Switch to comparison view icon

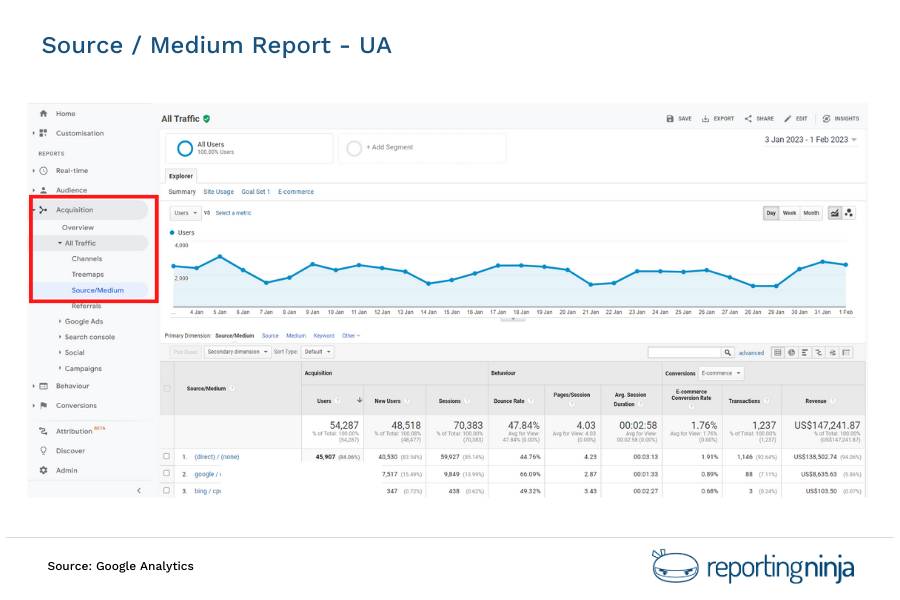(818, 353)
